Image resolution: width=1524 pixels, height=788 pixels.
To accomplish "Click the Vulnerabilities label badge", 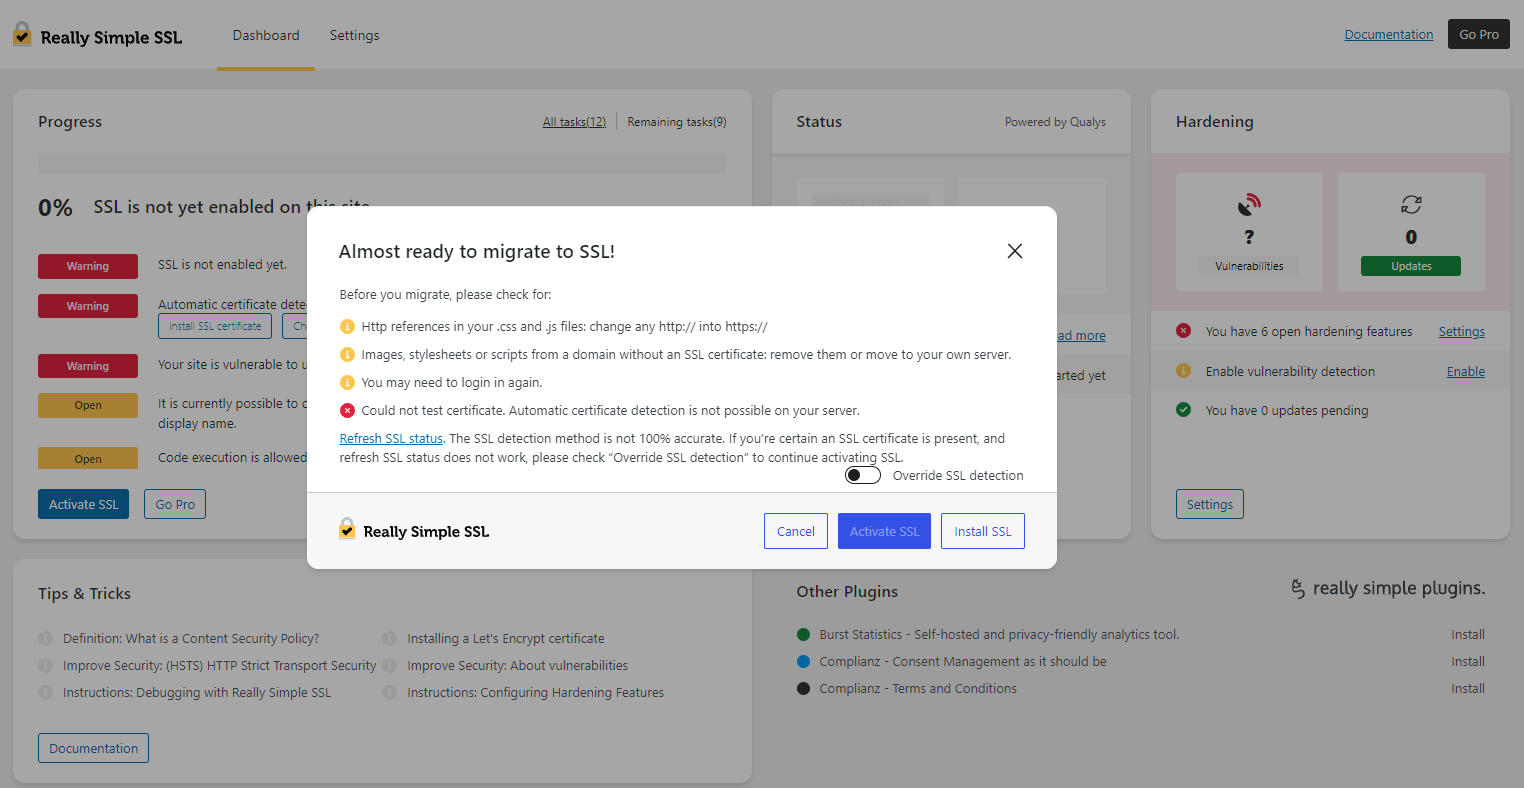I will [x=1249, y=266].
